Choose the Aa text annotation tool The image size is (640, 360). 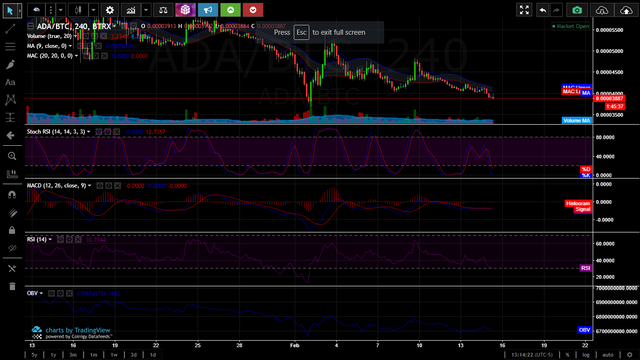coord(11,82)
